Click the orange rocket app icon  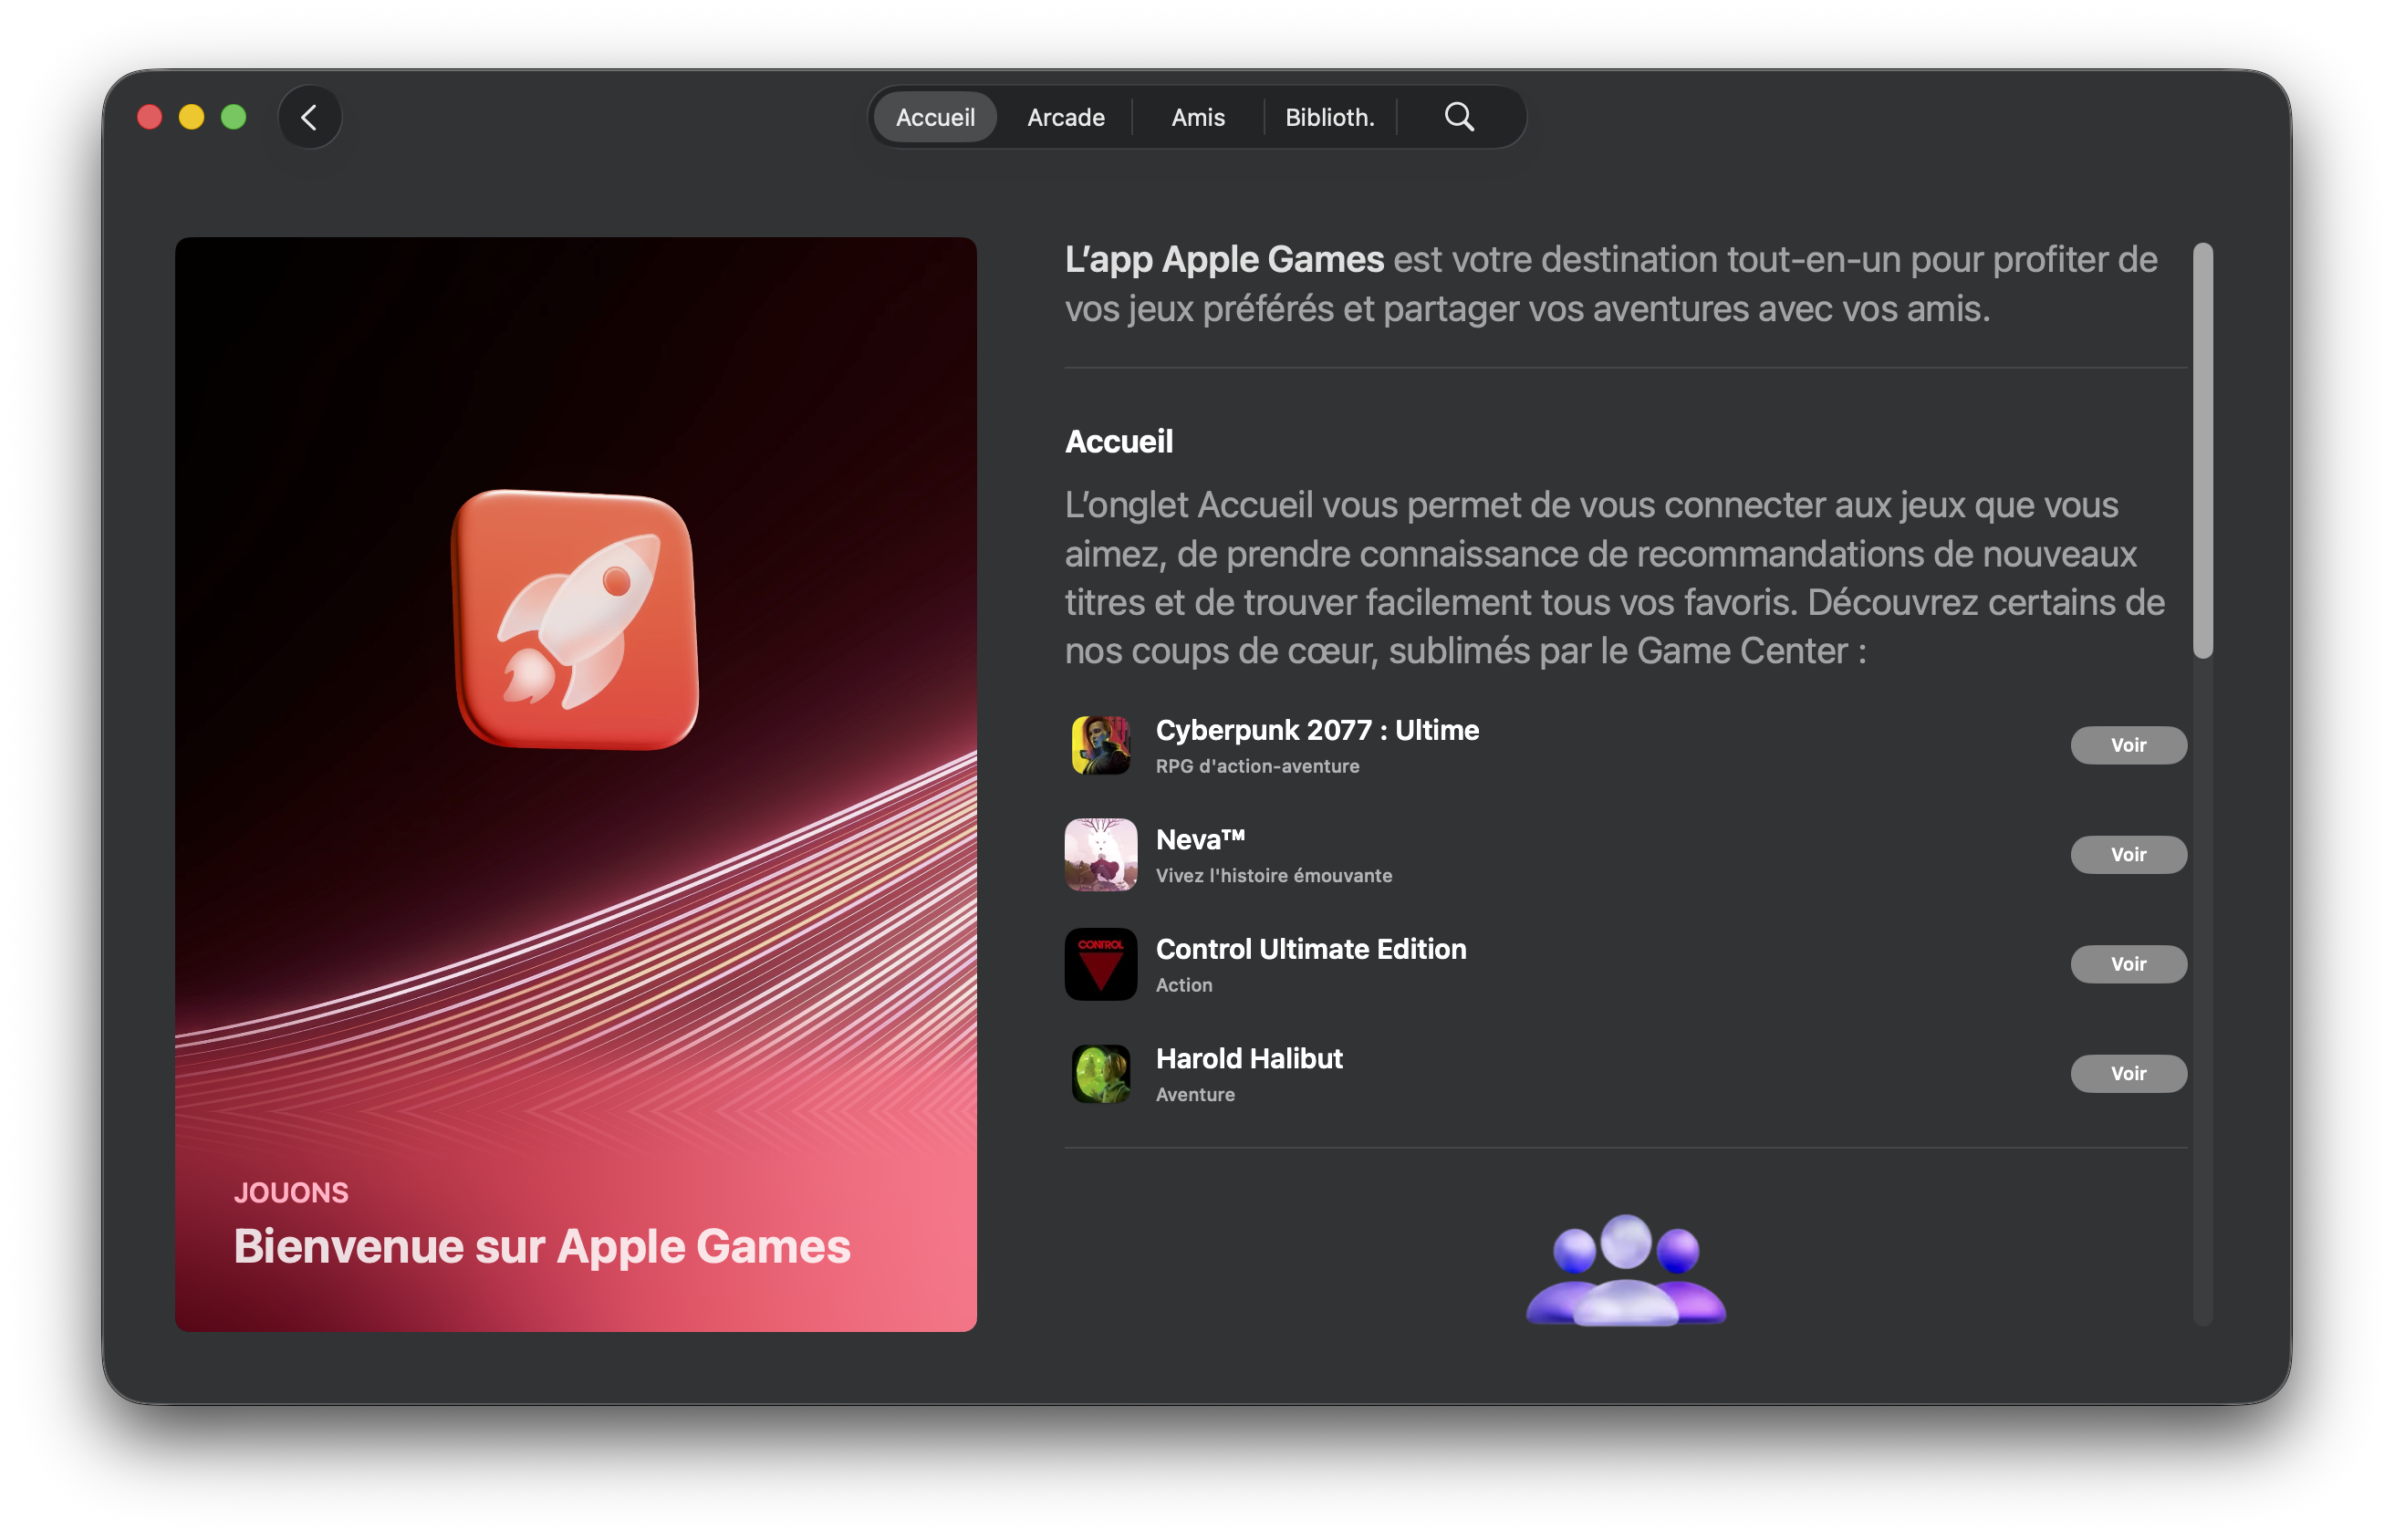[575, 619]
